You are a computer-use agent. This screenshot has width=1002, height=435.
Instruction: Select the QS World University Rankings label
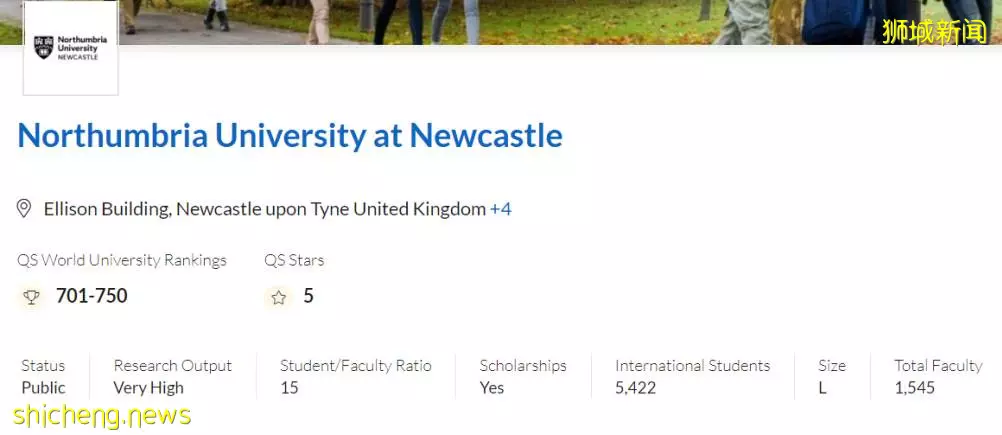tap(122, 260)
